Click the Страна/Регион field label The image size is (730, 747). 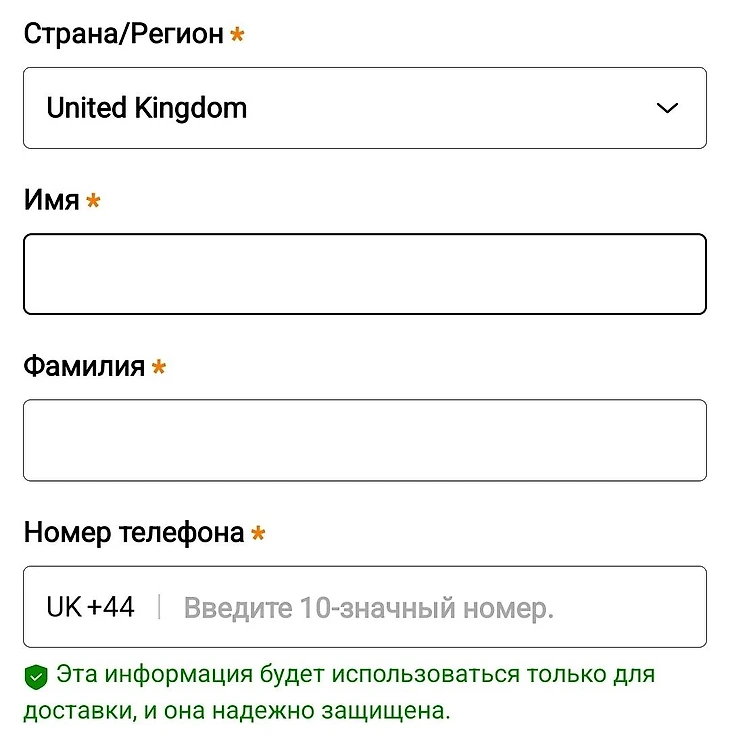click(123, 34)
